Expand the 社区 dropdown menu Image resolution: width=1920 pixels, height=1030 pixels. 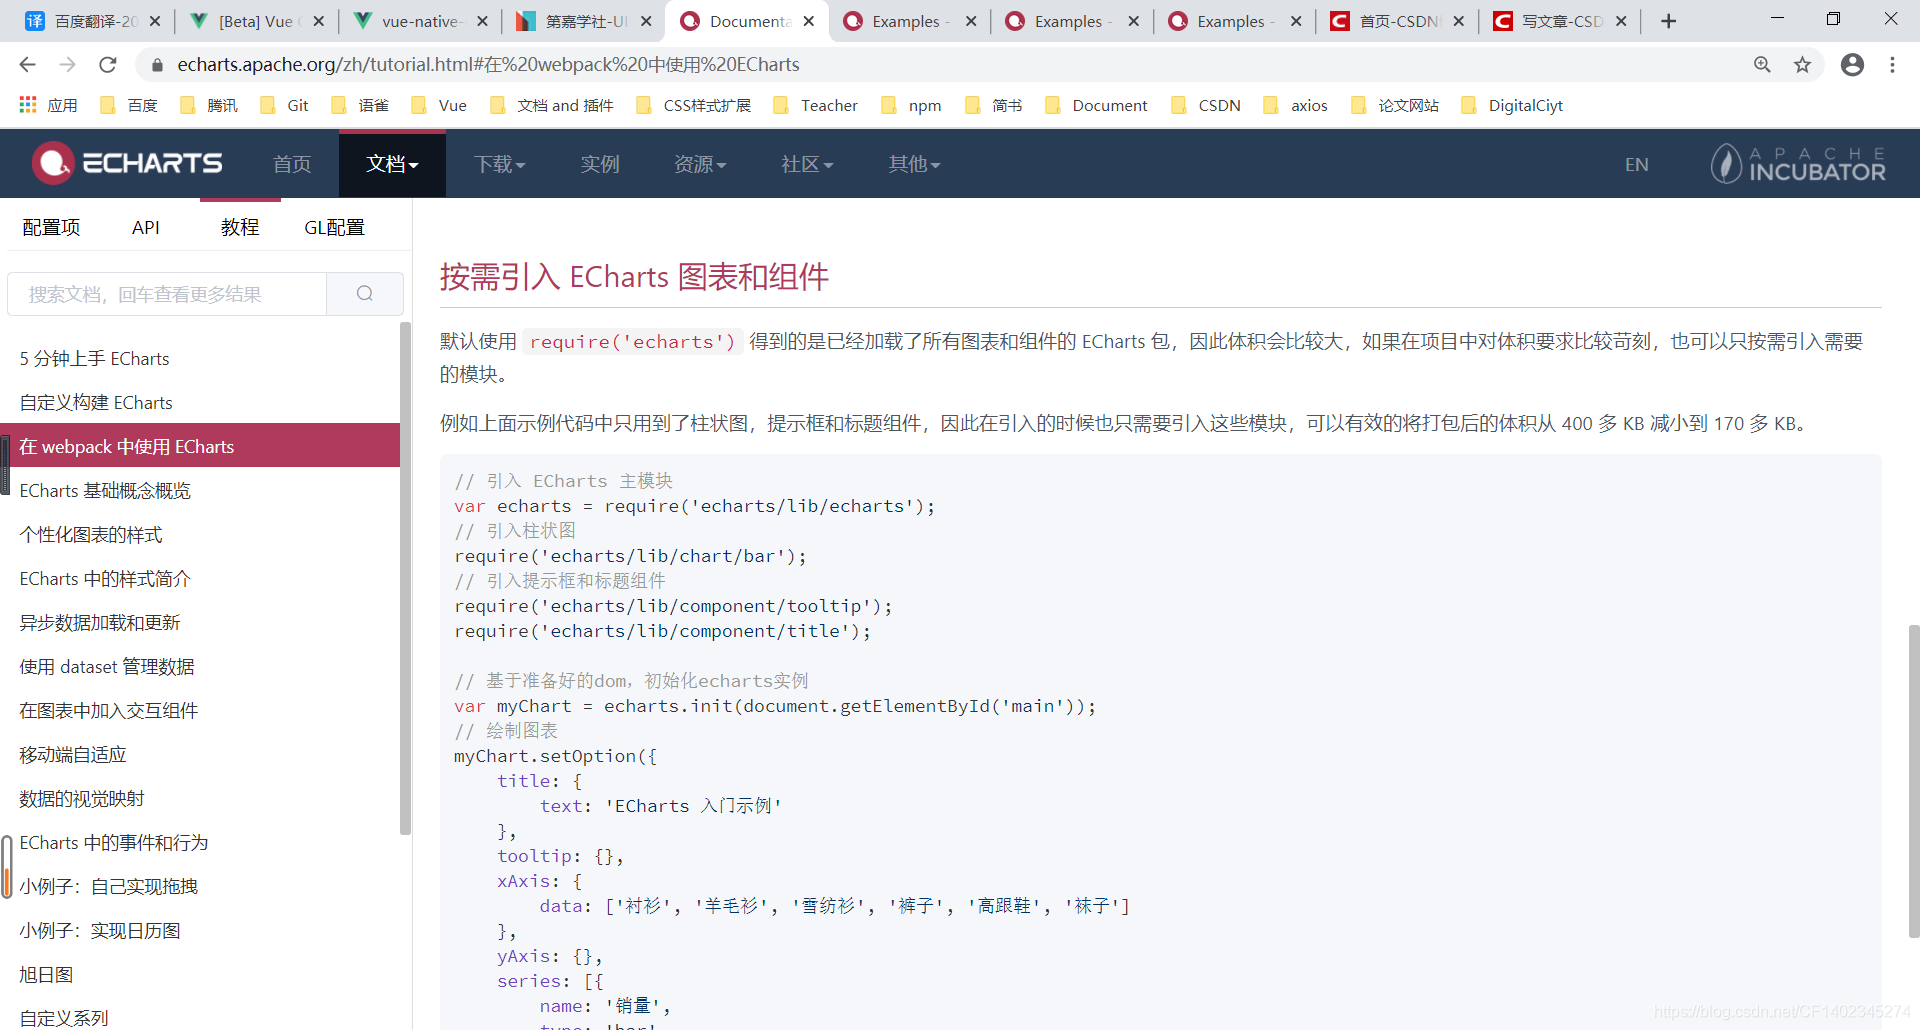pyautogui.click(x=807, y=164)
